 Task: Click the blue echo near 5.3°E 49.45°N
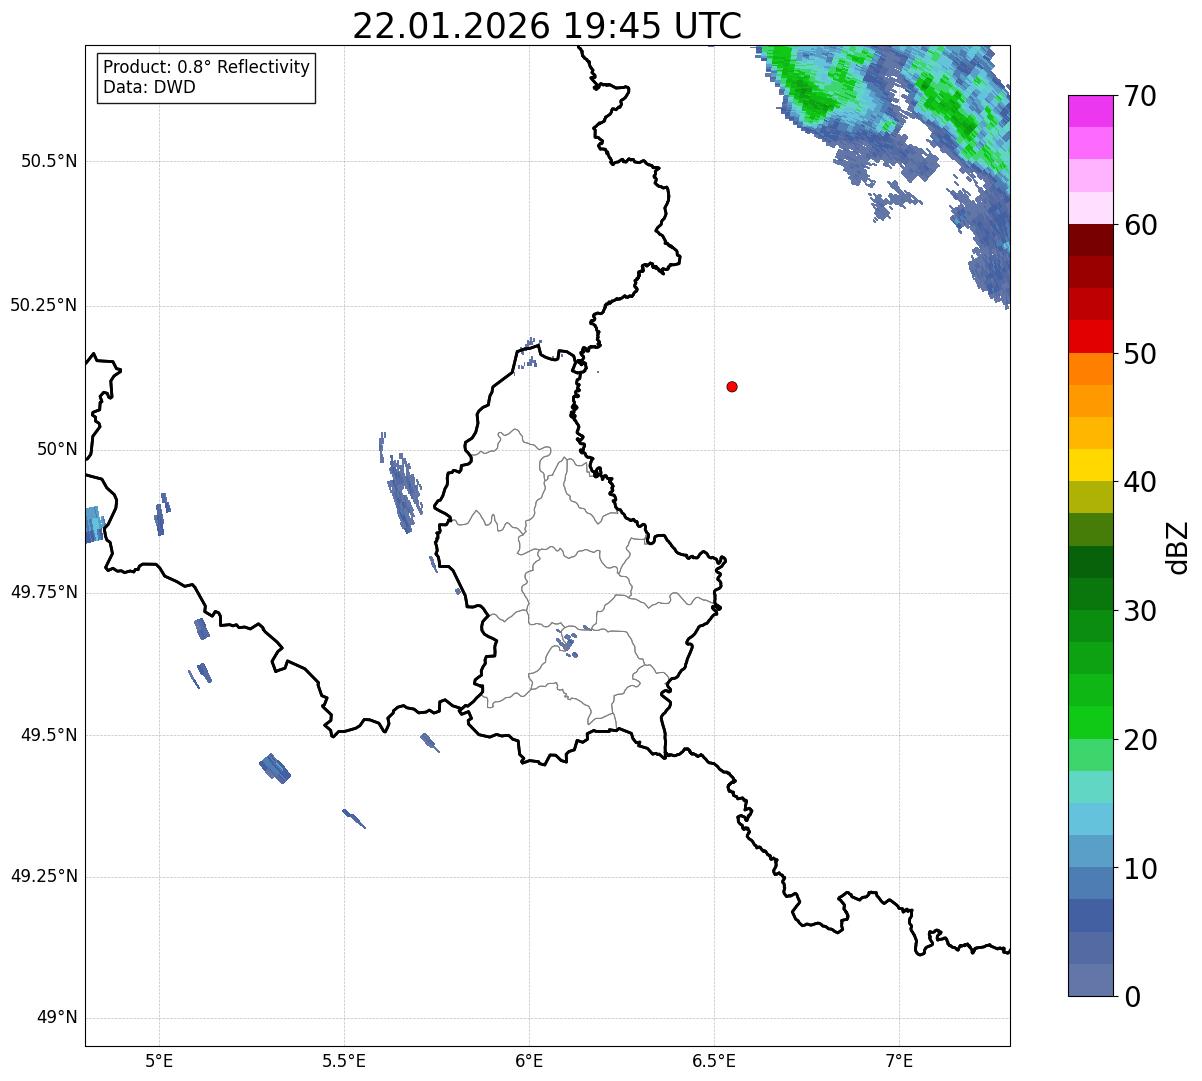point(275,768)
